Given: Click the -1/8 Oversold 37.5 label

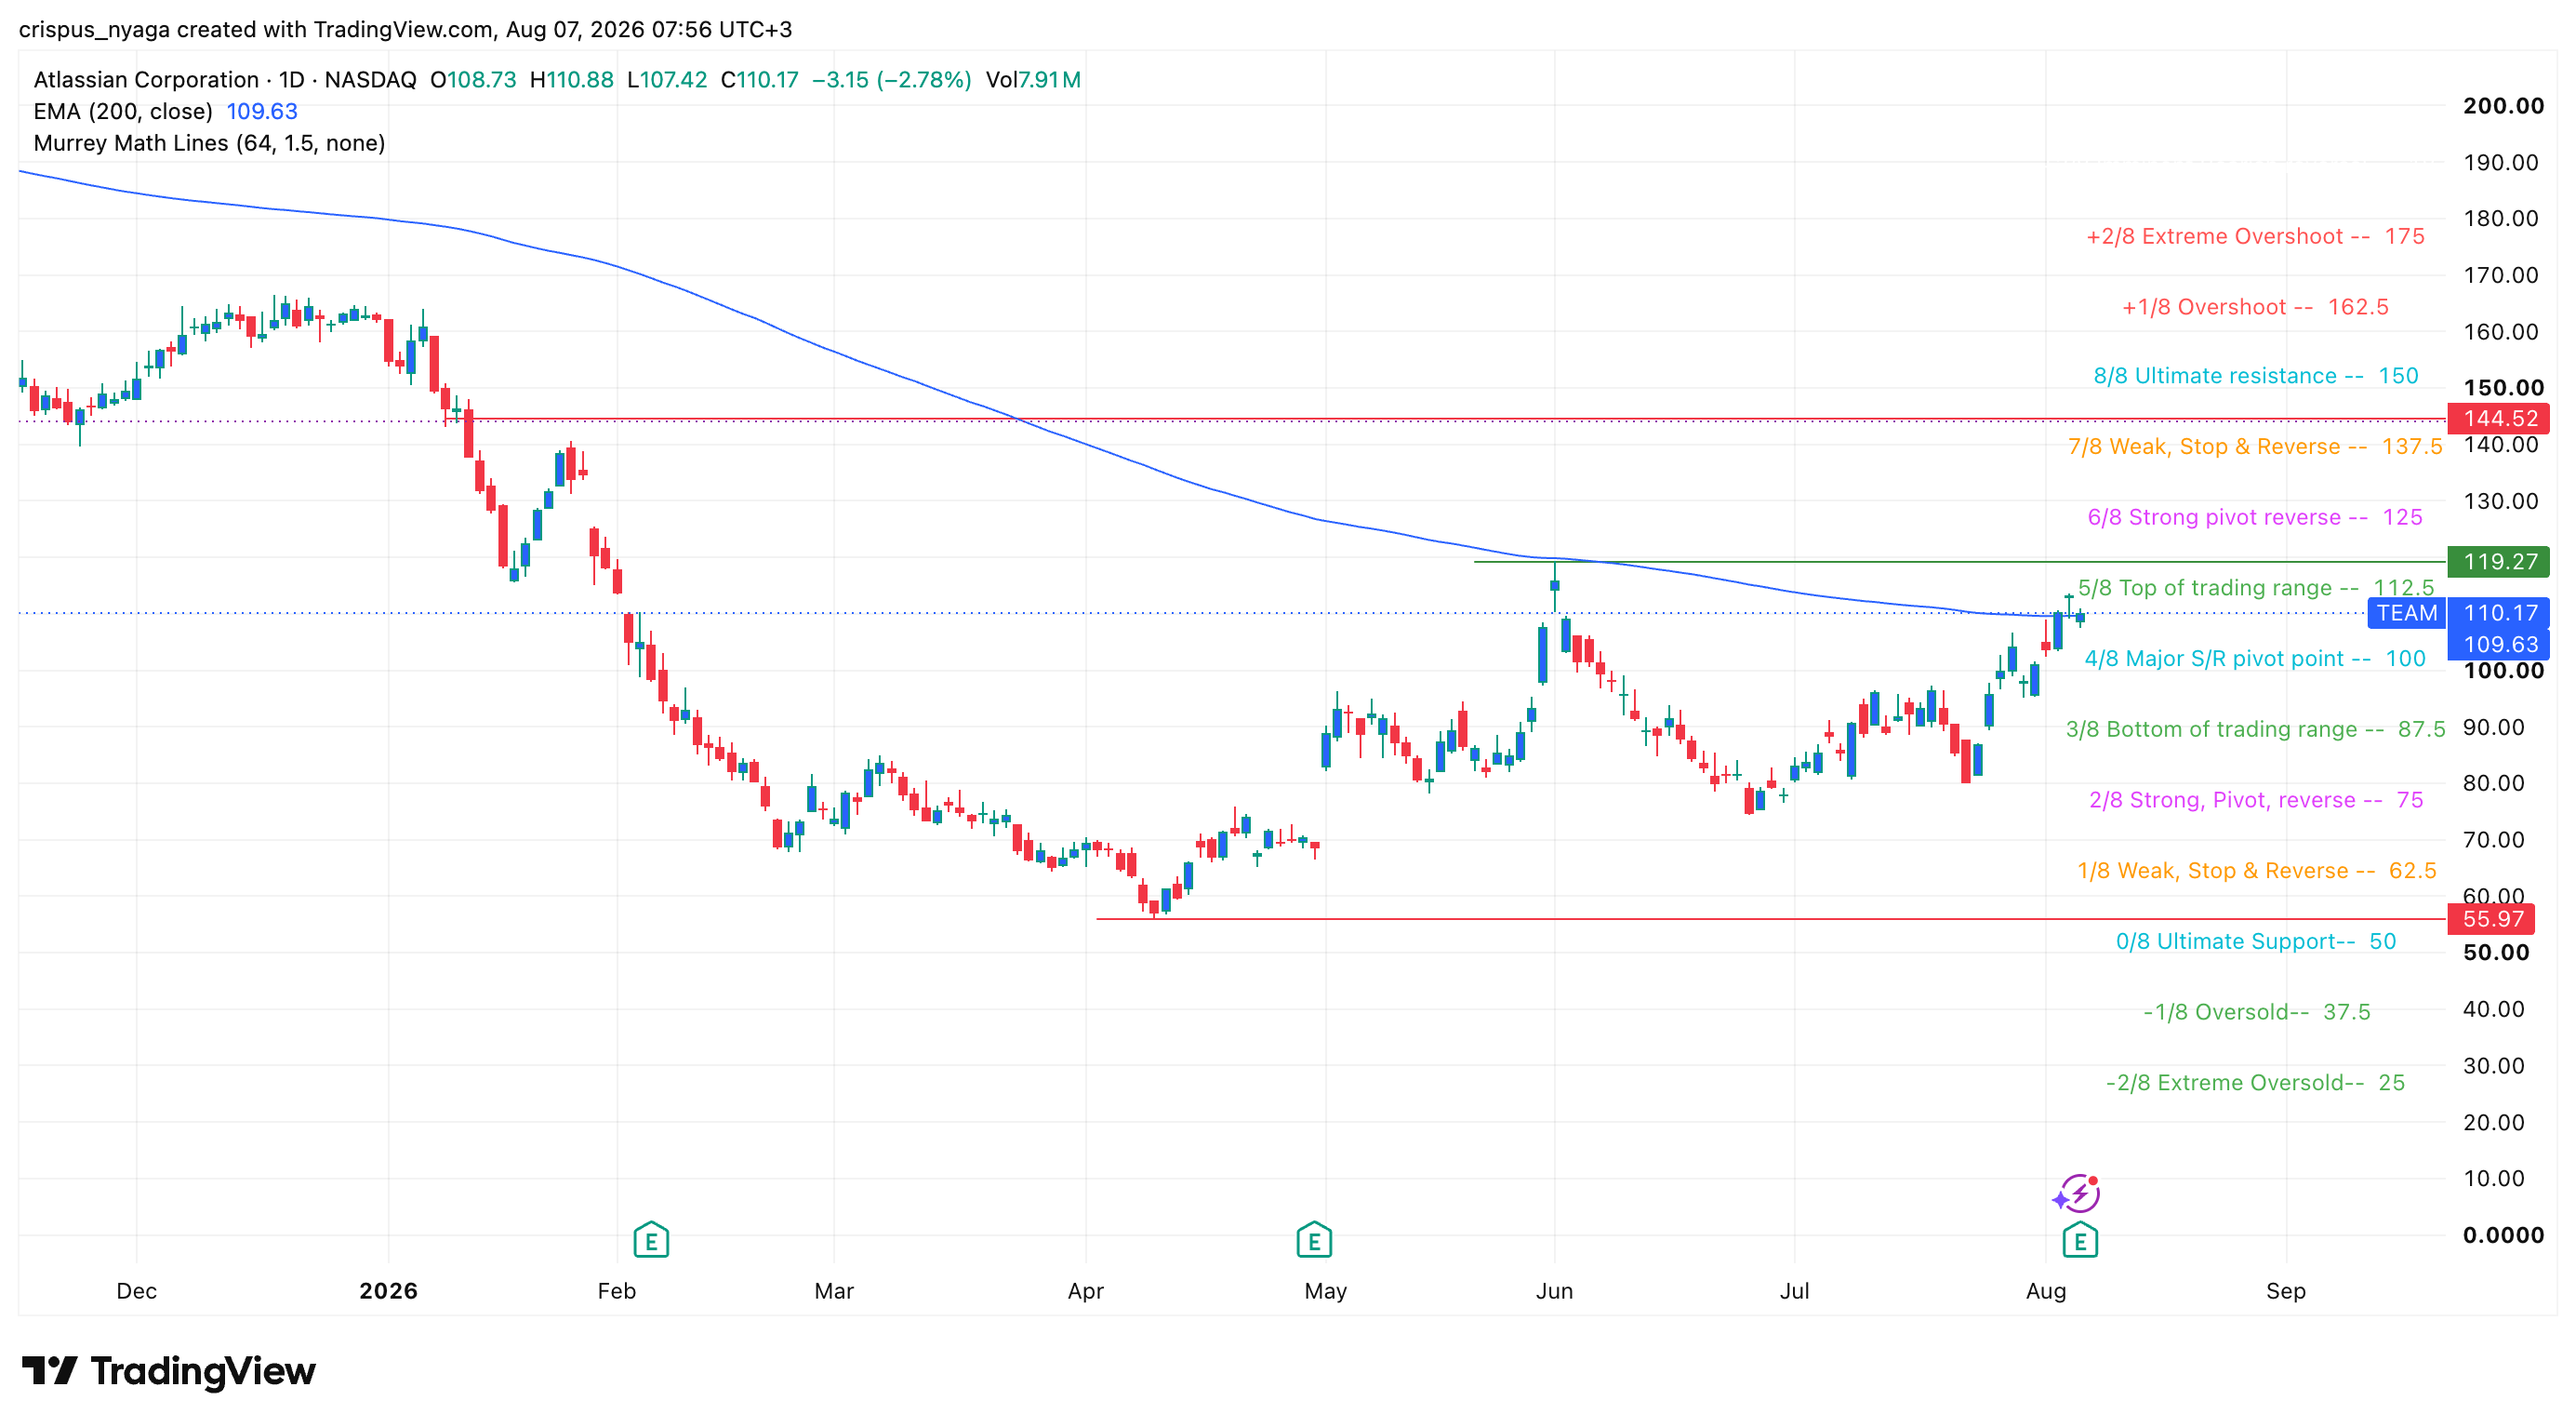Looking at the screenshot, I should click(2256, 1012).
